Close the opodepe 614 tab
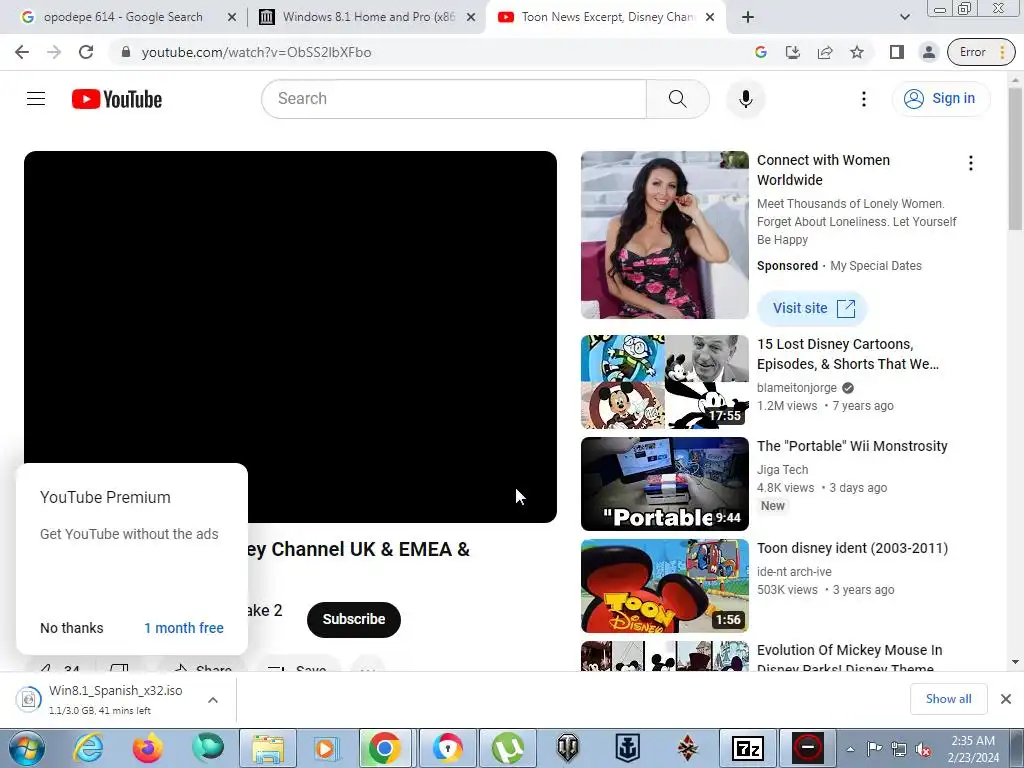Image resolution: width=1024 pixels, height=768 pixels. tap(232, 18)
